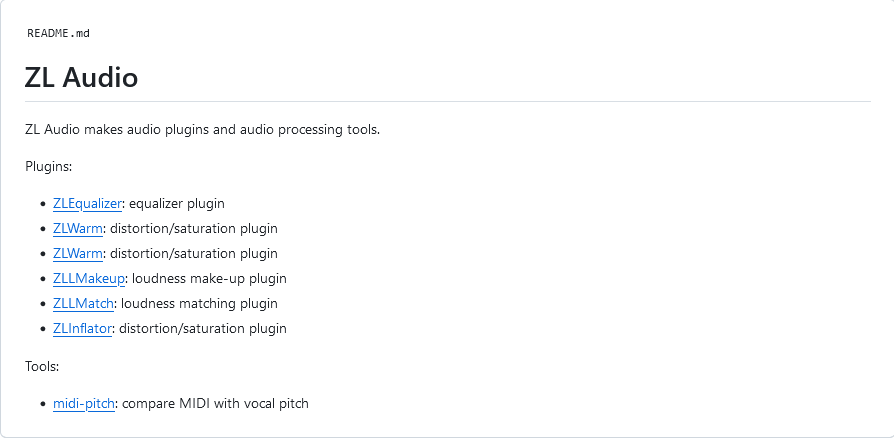This screenshot has width=894, height=438.
Task: Click the equalizer plugin description text
Action: point(177,204)
